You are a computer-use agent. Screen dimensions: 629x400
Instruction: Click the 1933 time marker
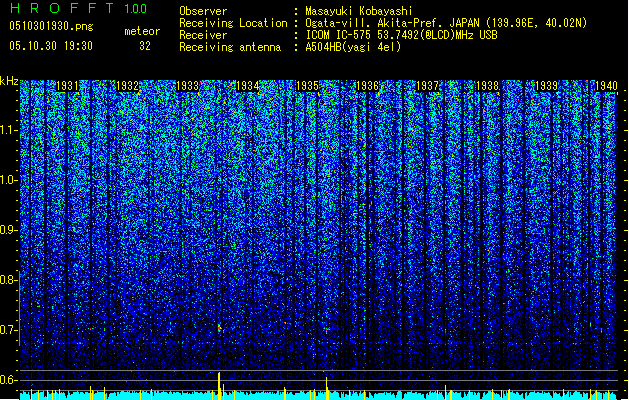click(x=187, y=85)
